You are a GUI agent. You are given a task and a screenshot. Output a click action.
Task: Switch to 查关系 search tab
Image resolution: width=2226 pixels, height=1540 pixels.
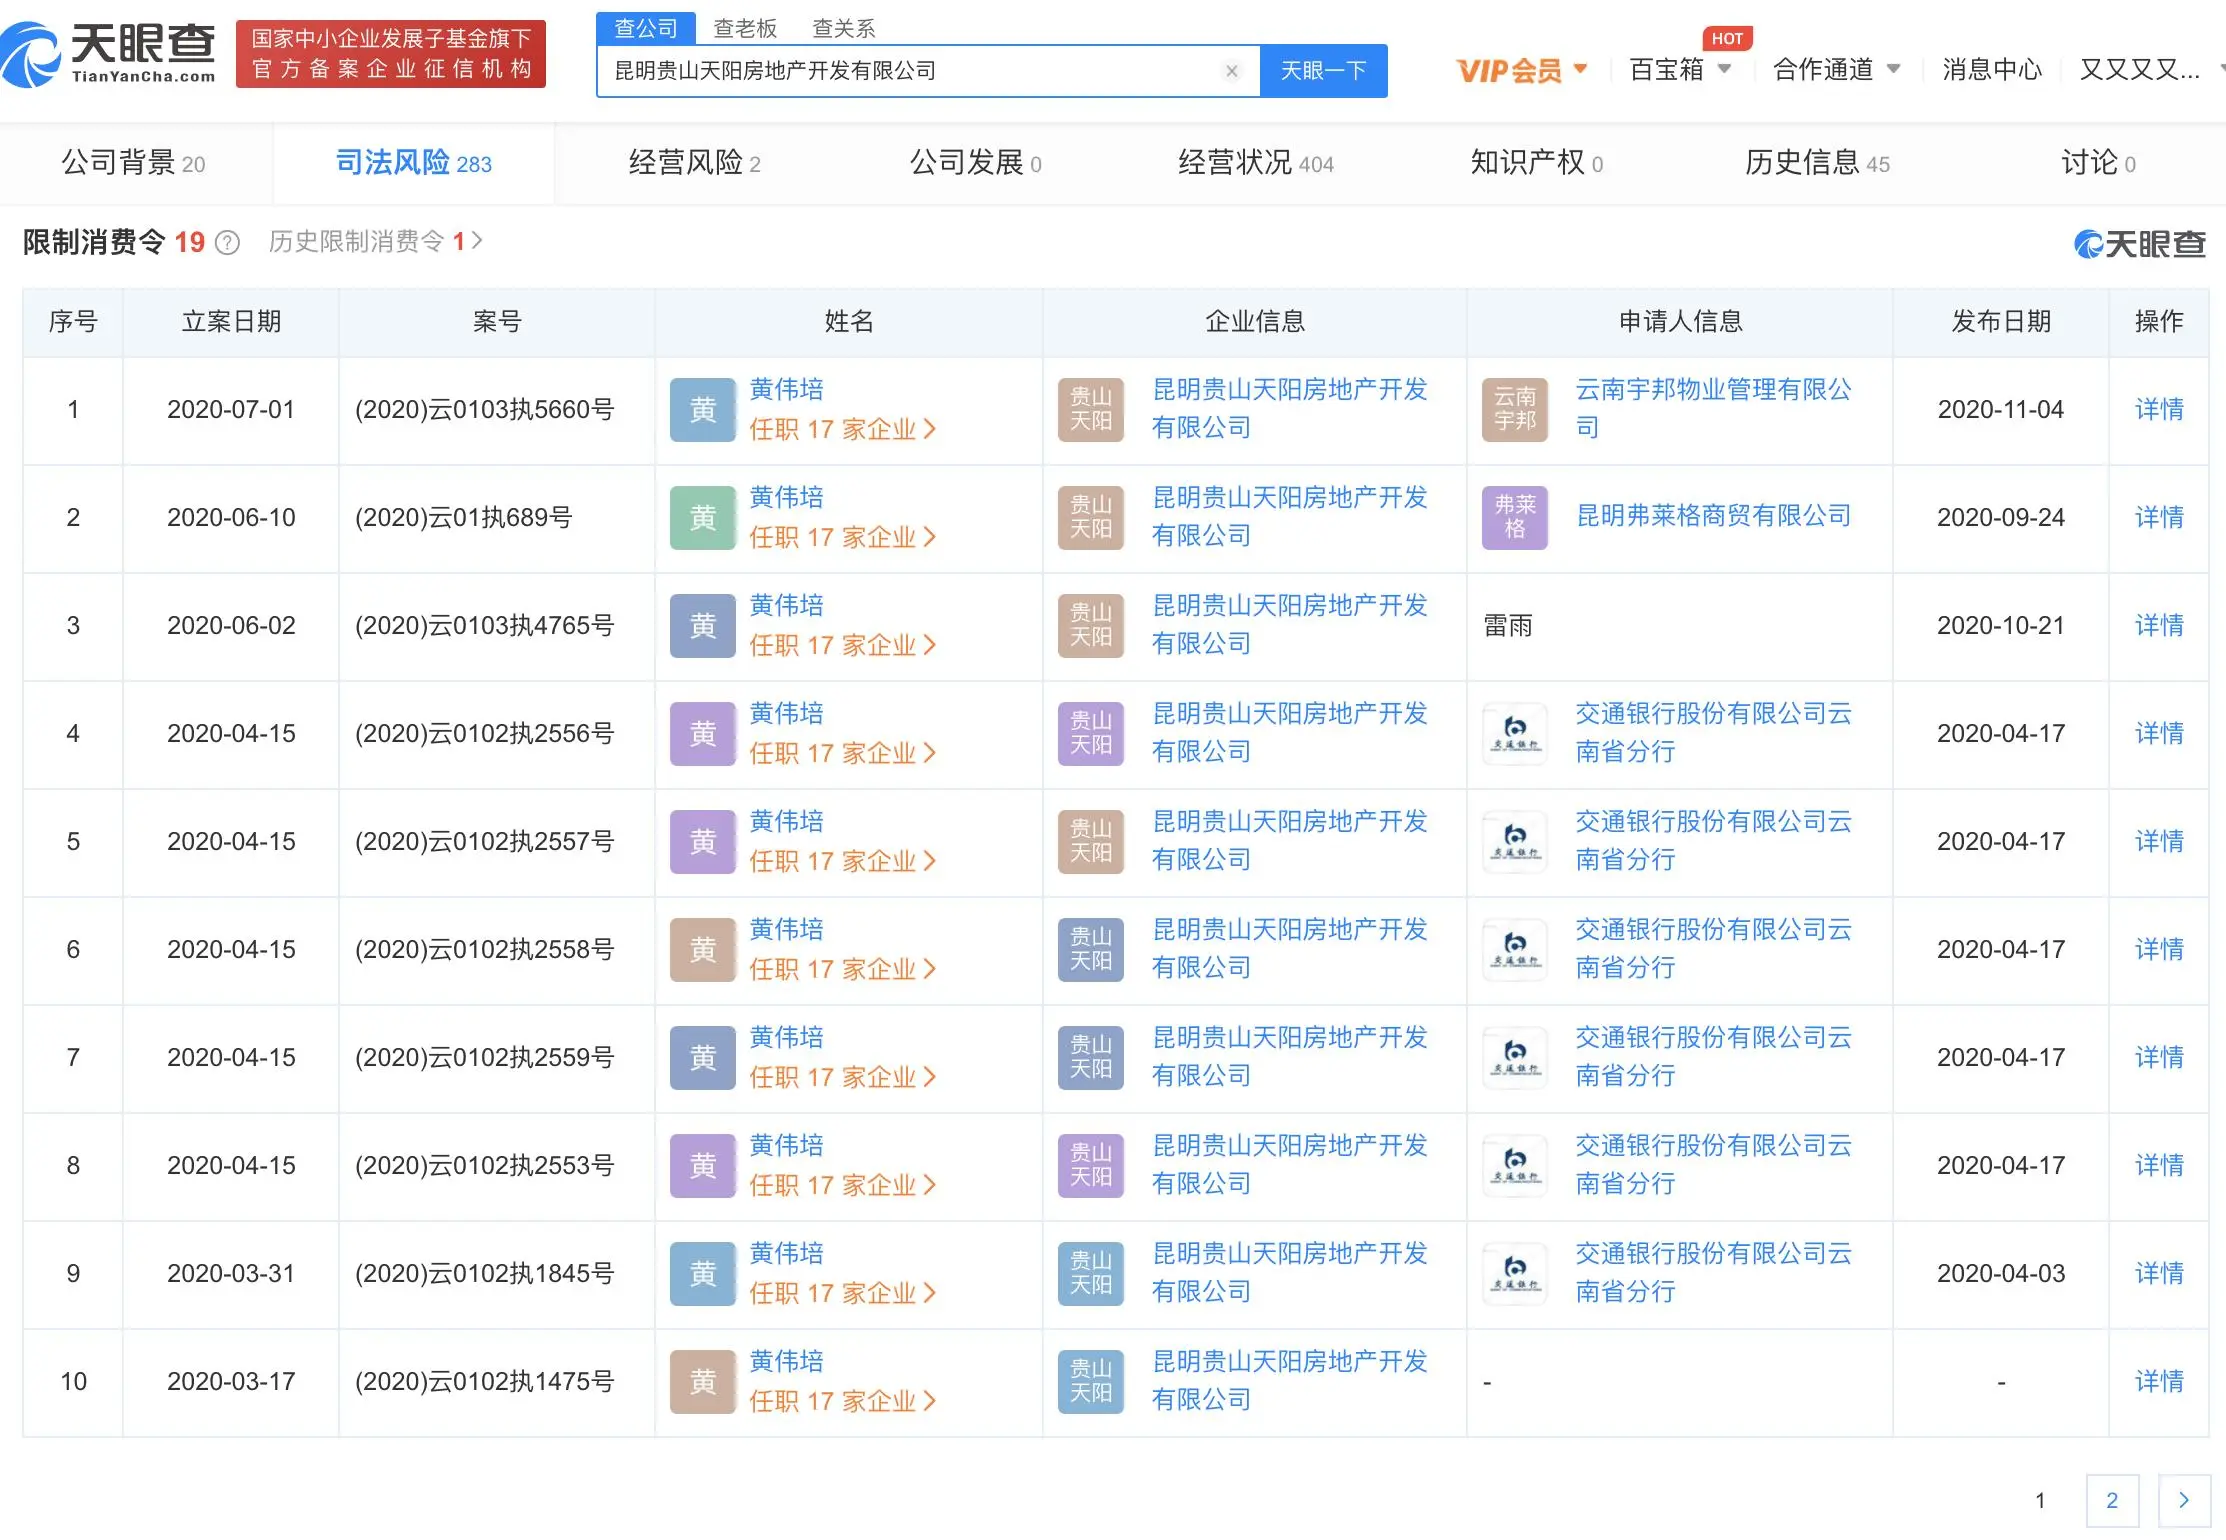click(844, 29)
